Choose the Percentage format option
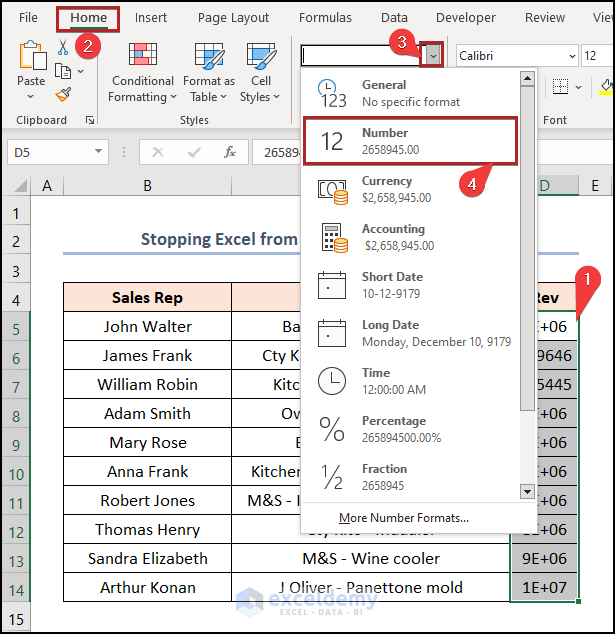The image size is (615, 634). (x=410, y=429)
